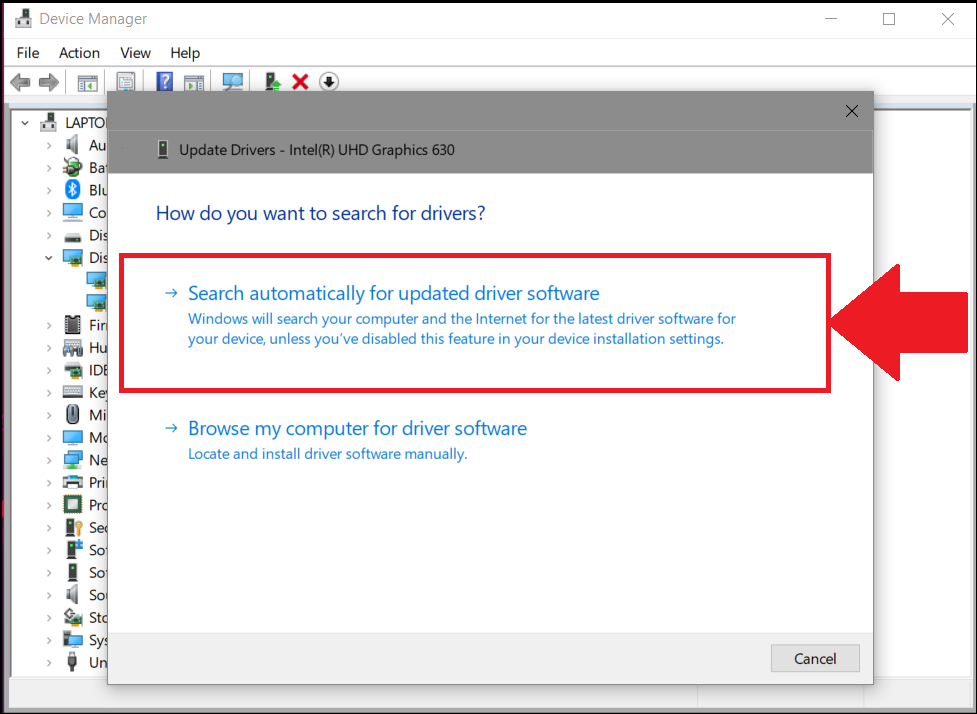This screenshot has width=977, height=714.
Task: Click the Disable device toolbar icon
Action: (x=328, y=81)
